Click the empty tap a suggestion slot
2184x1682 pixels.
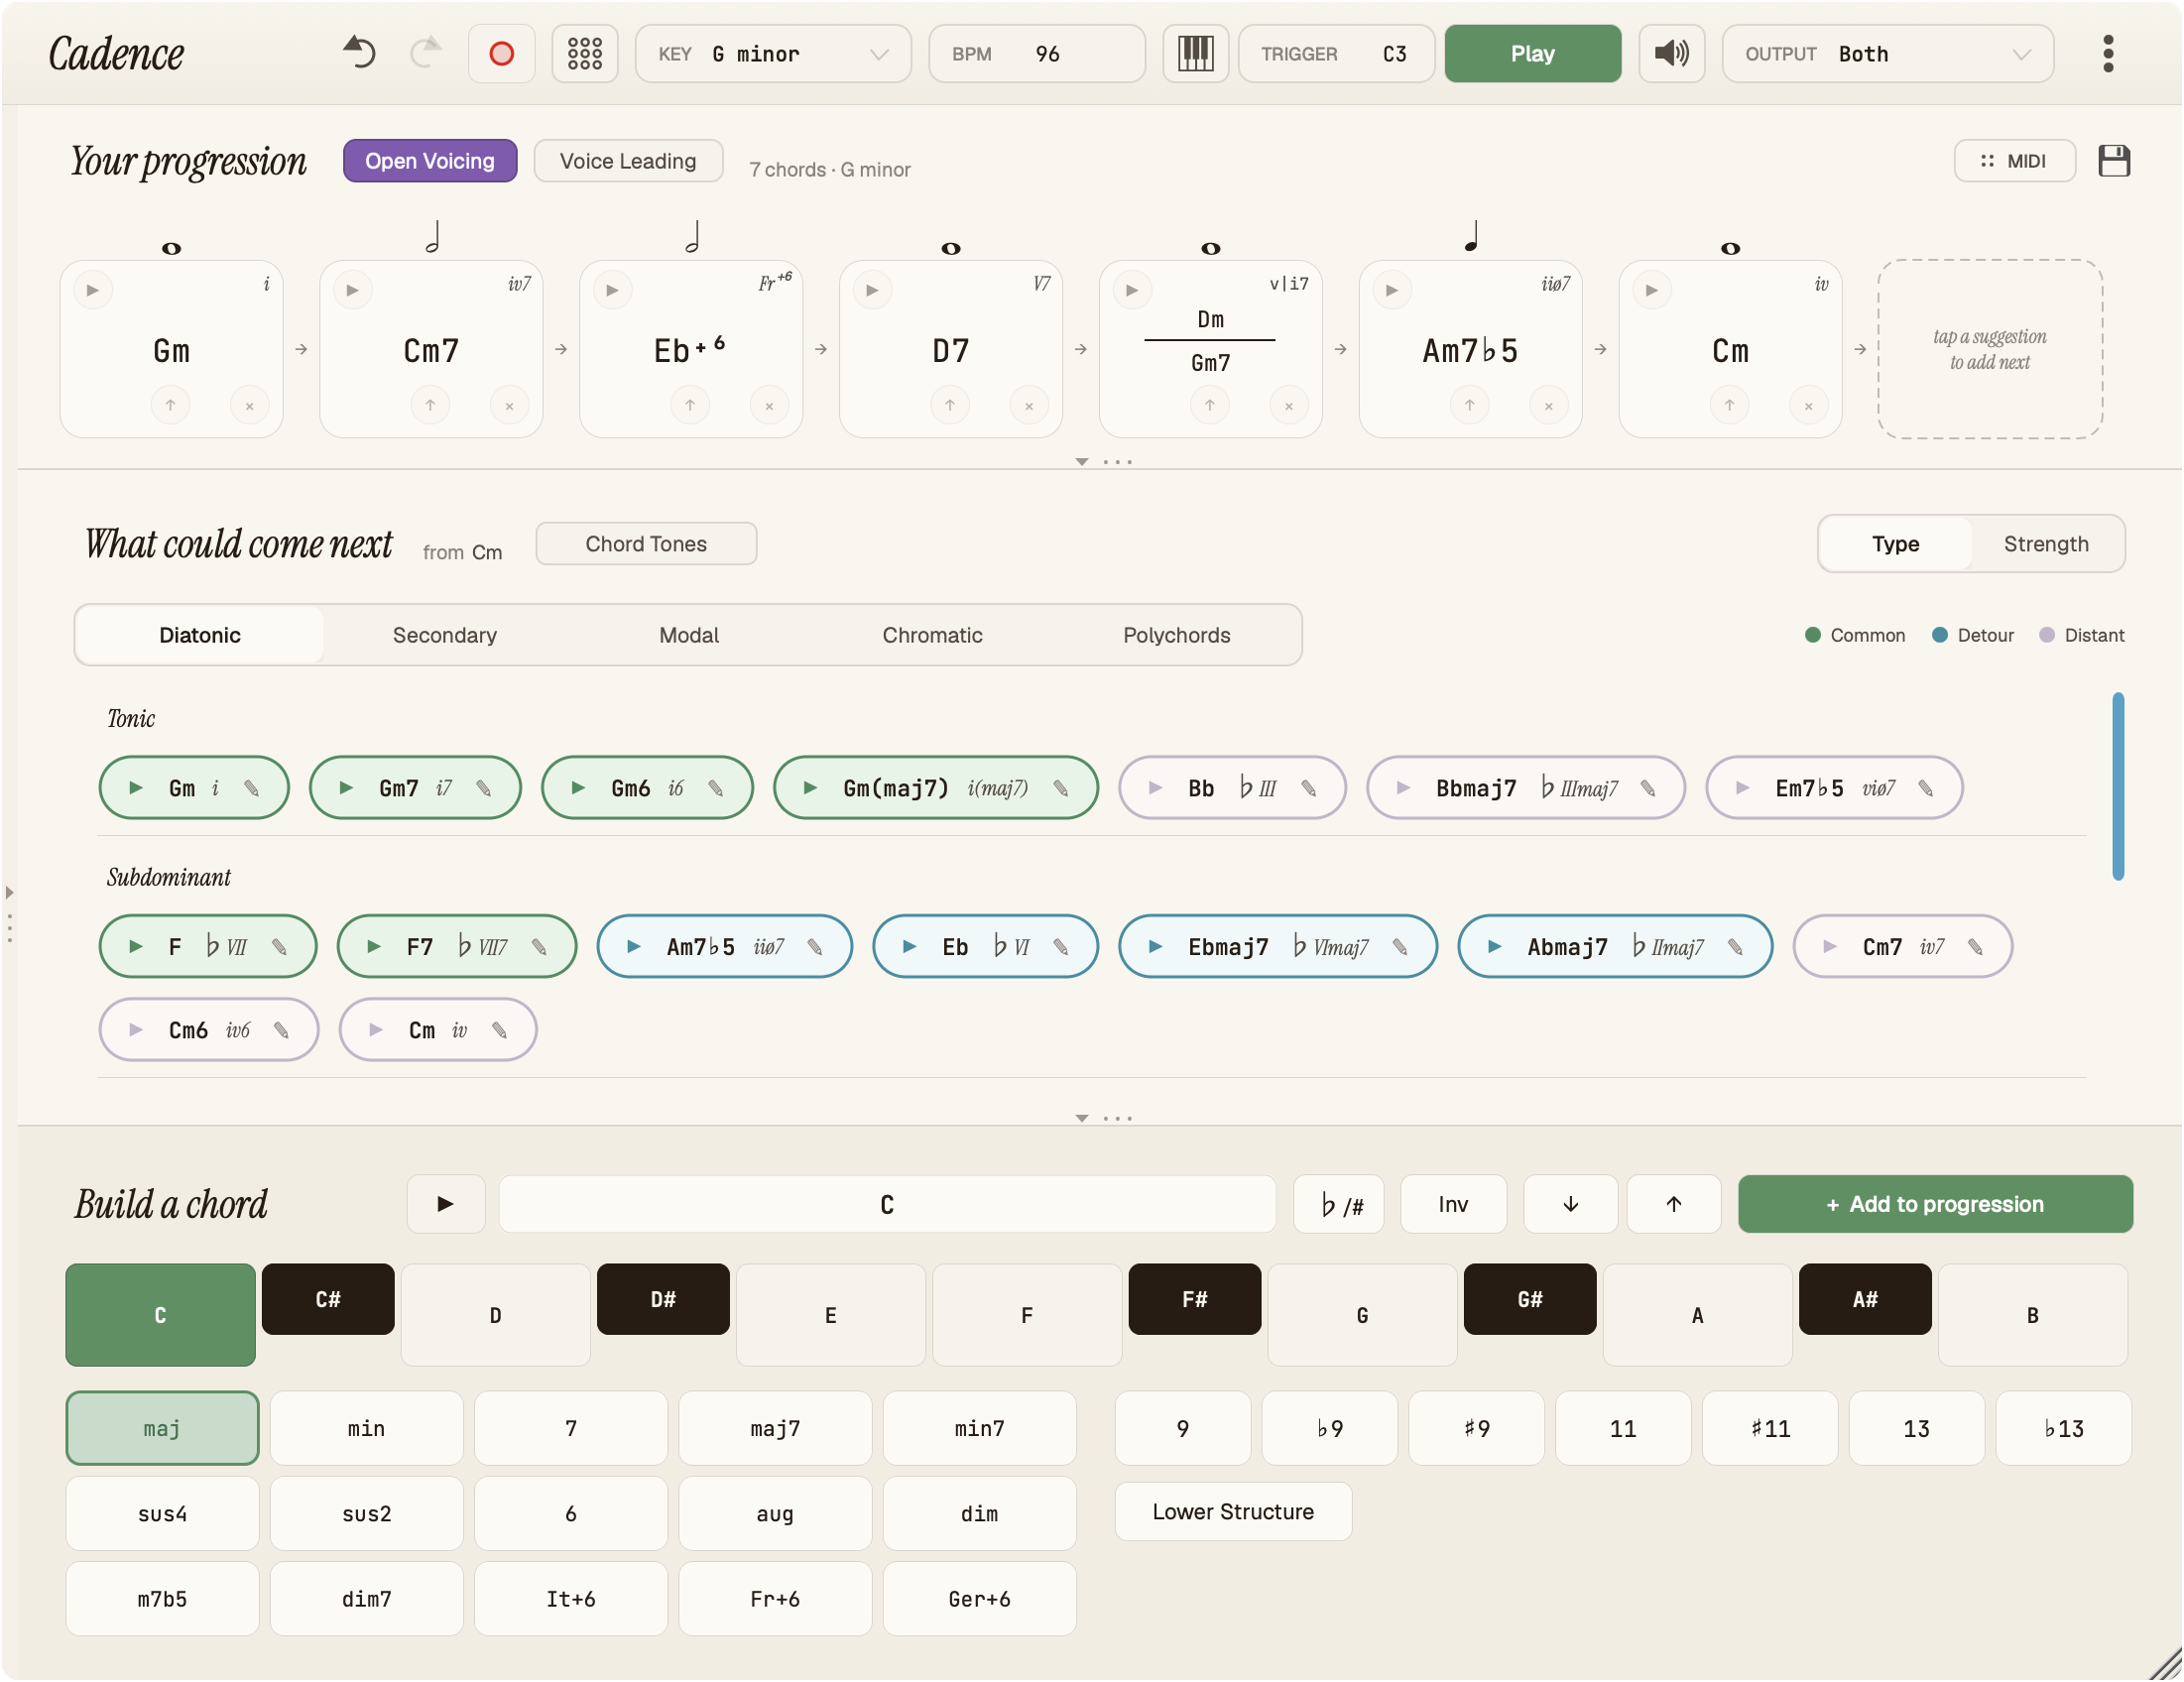click(x=1990, y=349)
